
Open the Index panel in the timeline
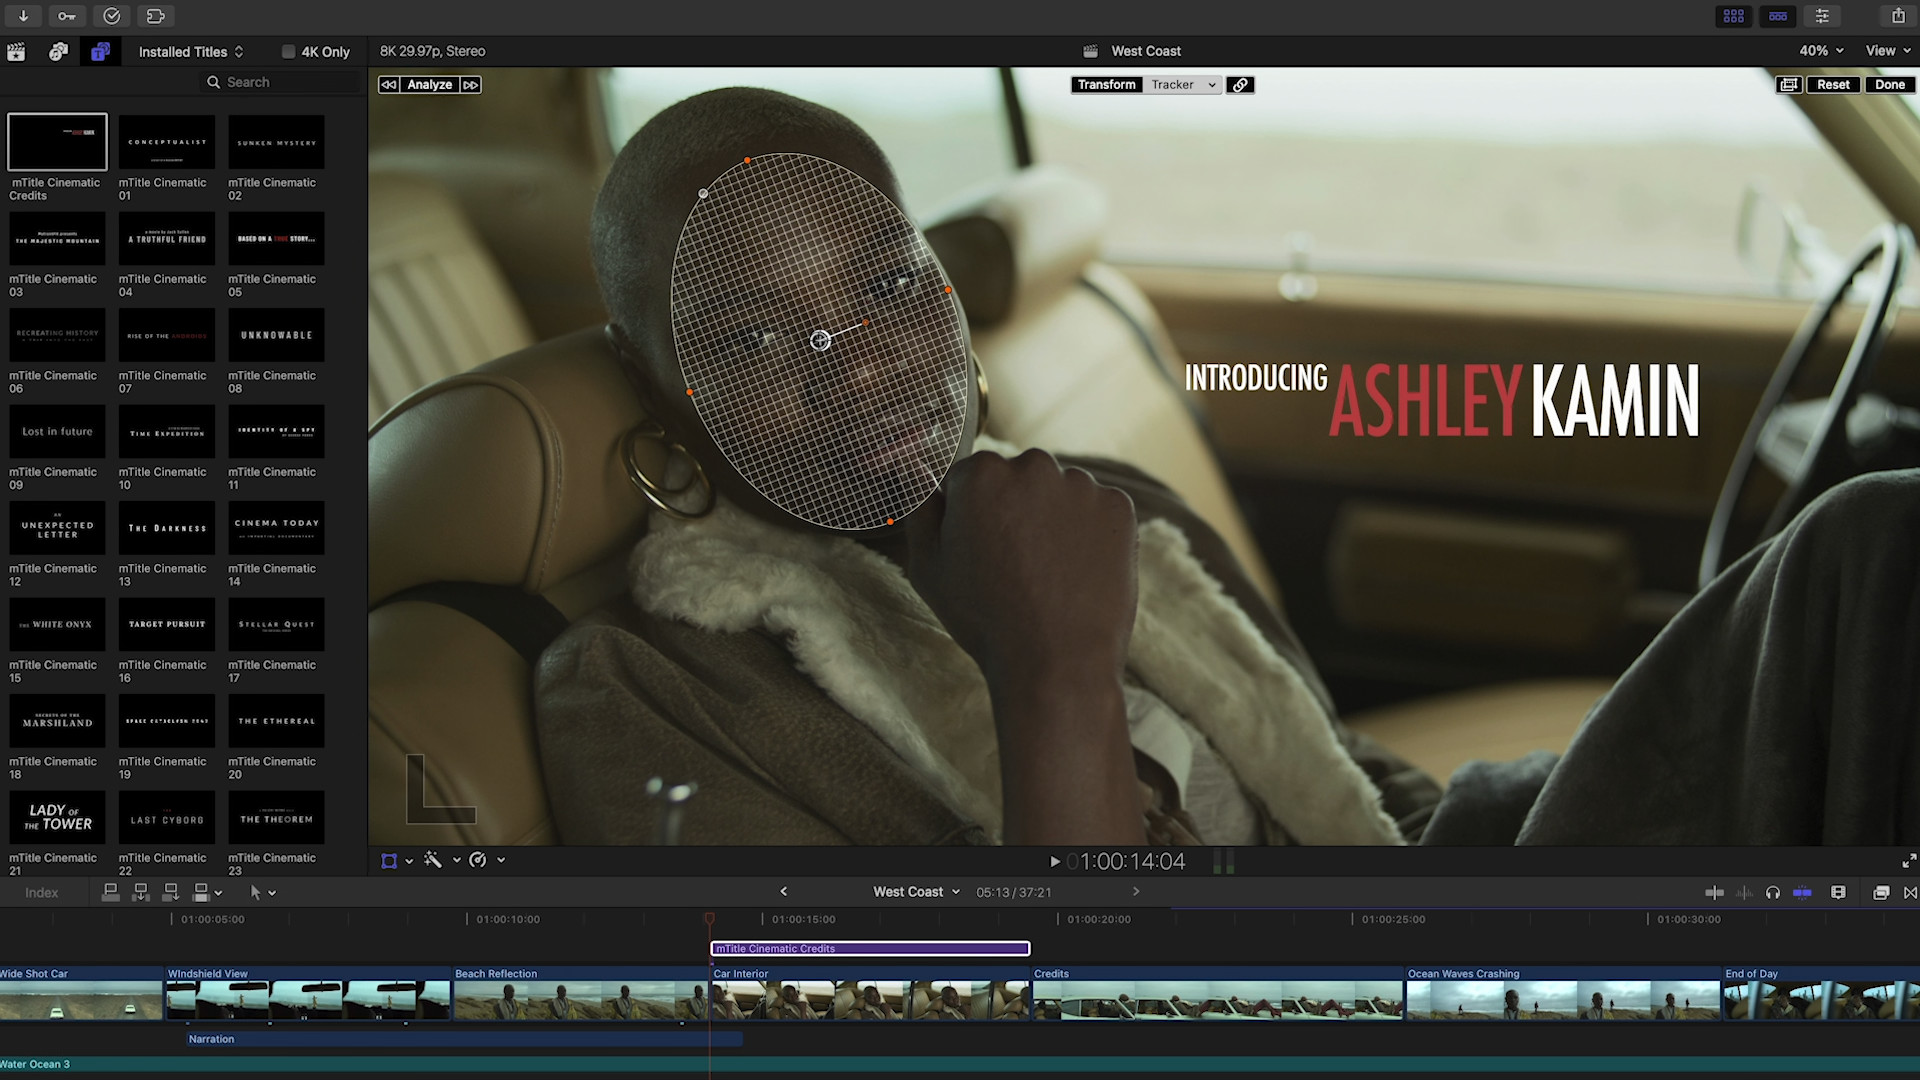tap(41, 892)
